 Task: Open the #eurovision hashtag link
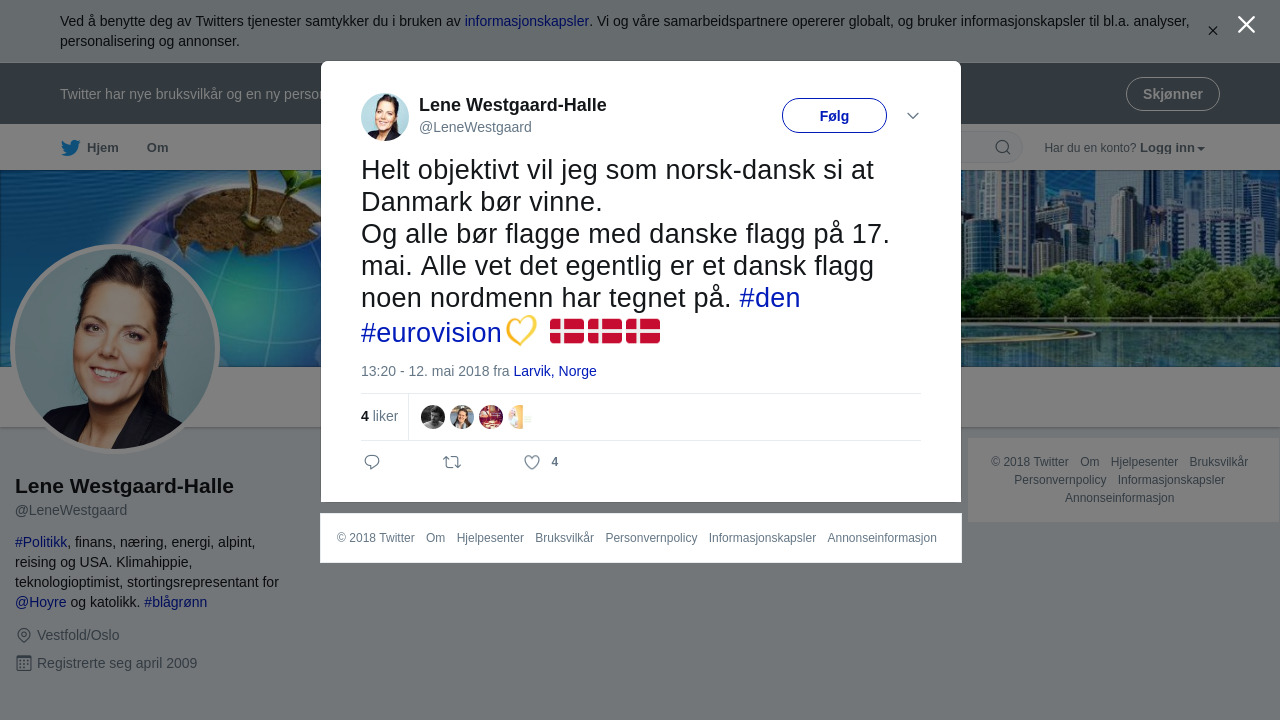(x=431, y=333)
